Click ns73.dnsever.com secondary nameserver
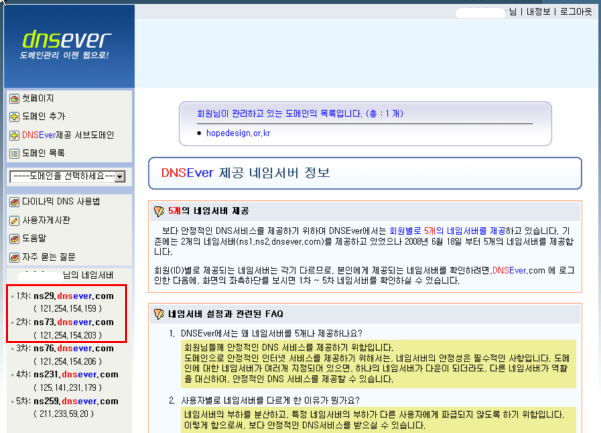Viewport: 601px width, 433px height. tap(74, 322)
